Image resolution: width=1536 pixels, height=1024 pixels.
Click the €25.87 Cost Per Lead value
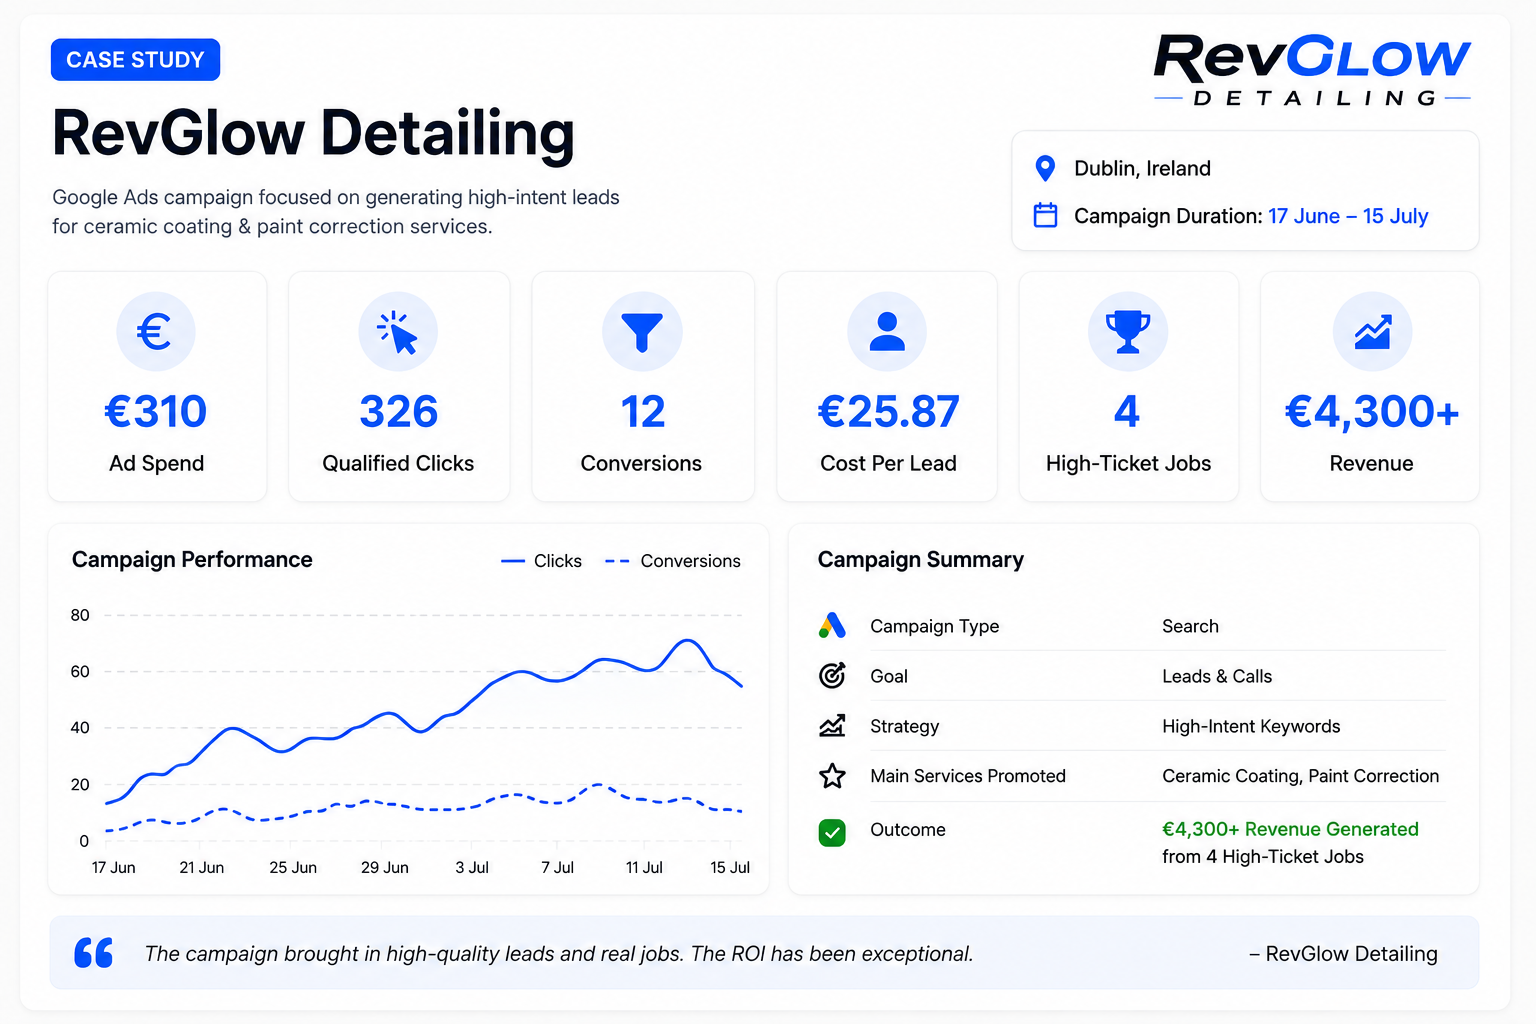[x=888, y=411]
